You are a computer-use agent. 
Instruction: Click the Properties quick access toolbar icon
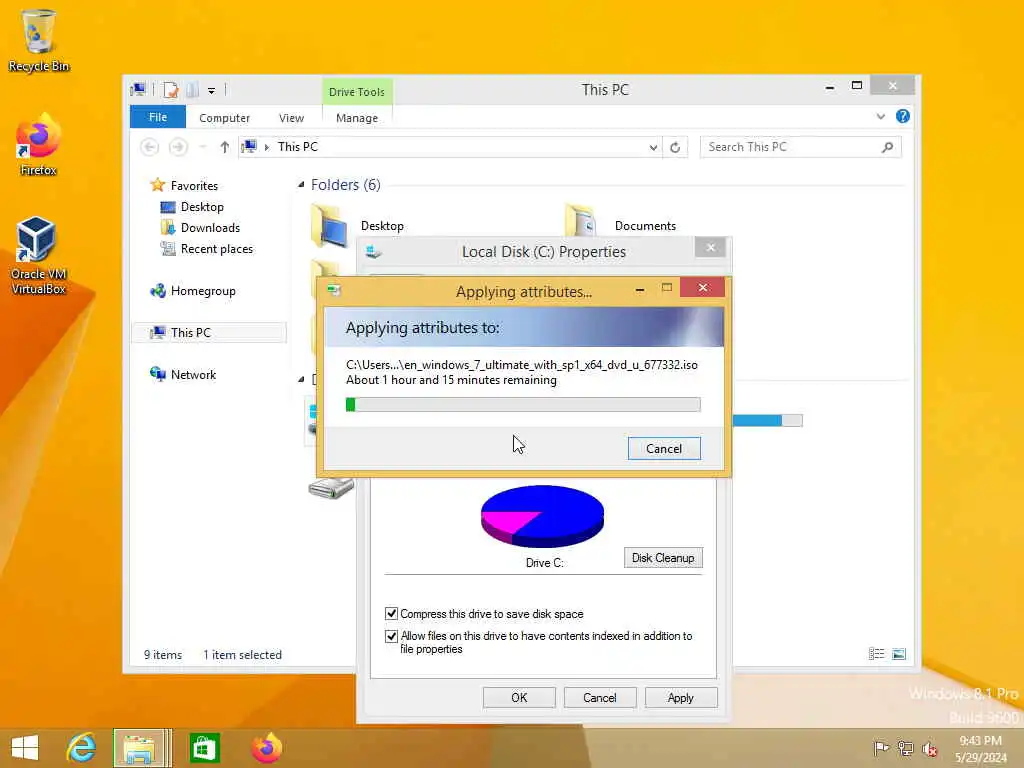click(x=170, y=89)
